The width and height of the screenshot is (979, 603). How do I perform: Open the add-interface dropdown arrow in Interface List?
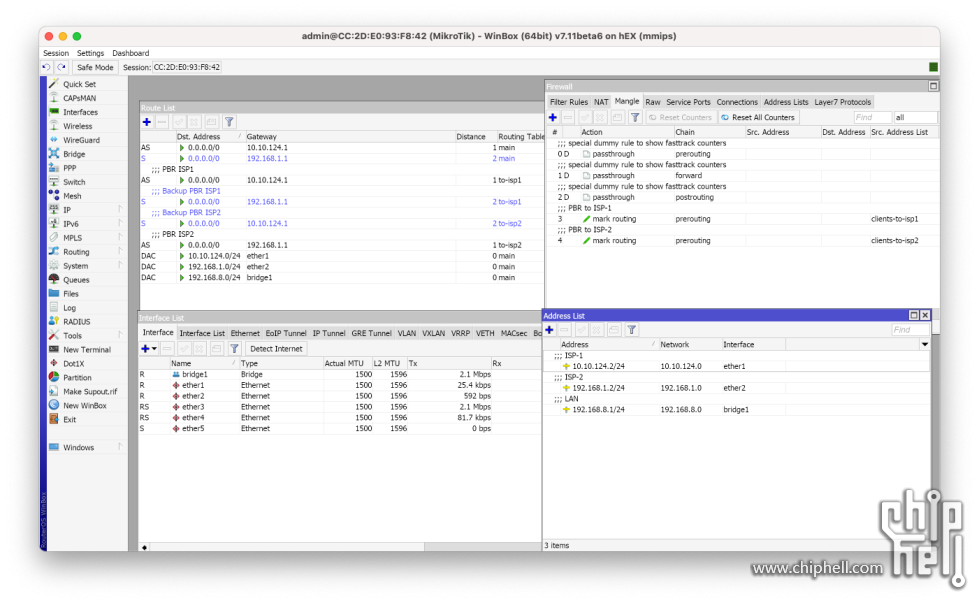(x=154, y=349)
